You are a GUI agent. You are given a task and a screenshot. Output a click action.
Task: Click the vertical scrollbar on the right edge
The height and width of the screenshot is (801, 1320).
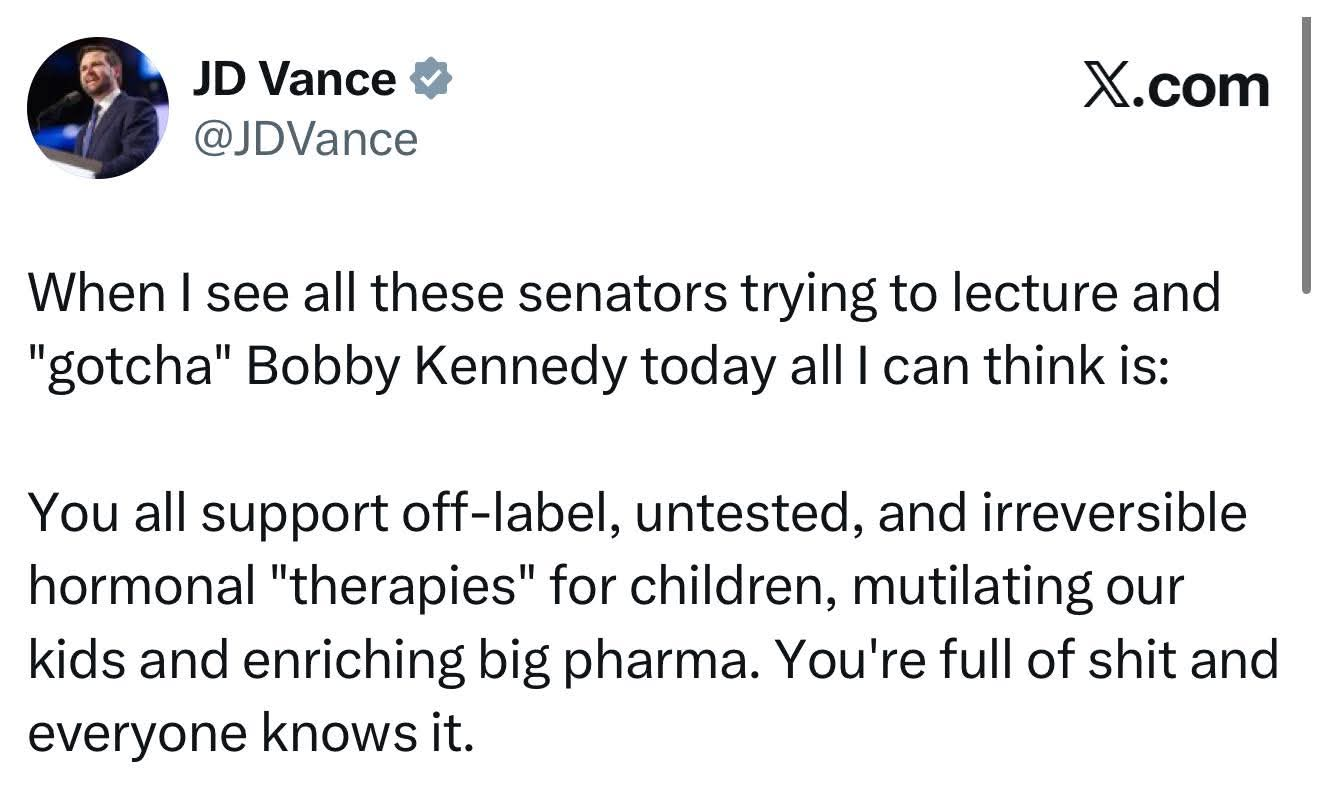(x=1305, y=155)
